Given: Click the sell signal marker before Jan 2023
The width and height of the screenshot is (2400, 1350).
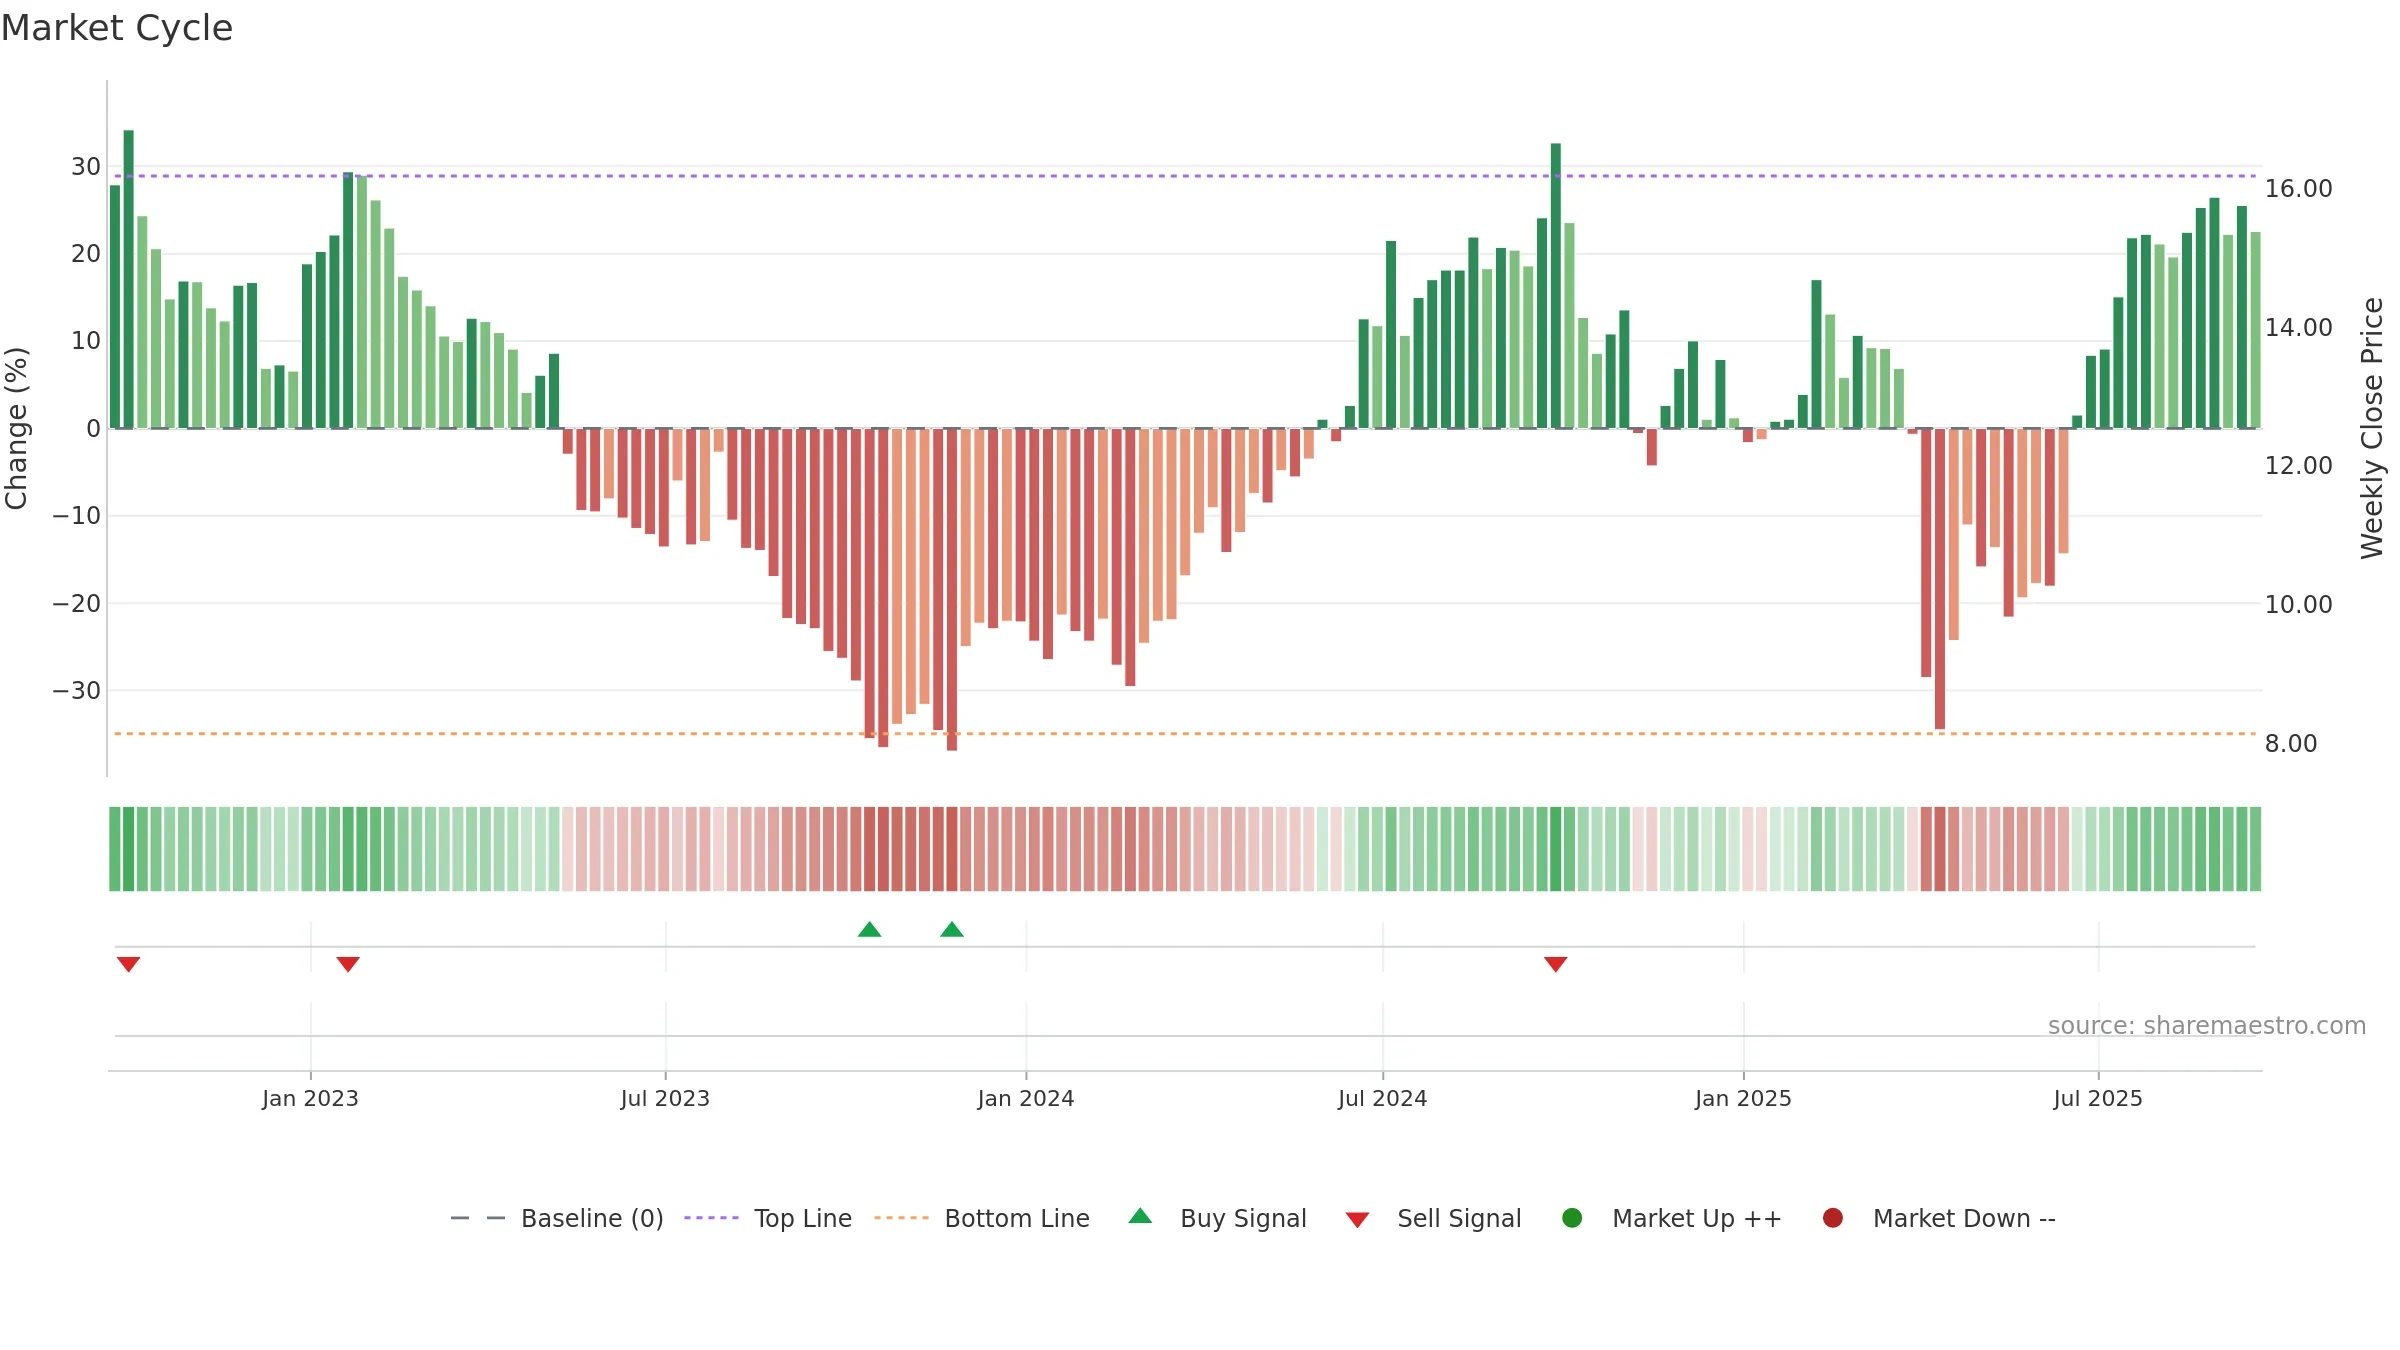Looking at the screenshot, I should (x=128, y=964).
